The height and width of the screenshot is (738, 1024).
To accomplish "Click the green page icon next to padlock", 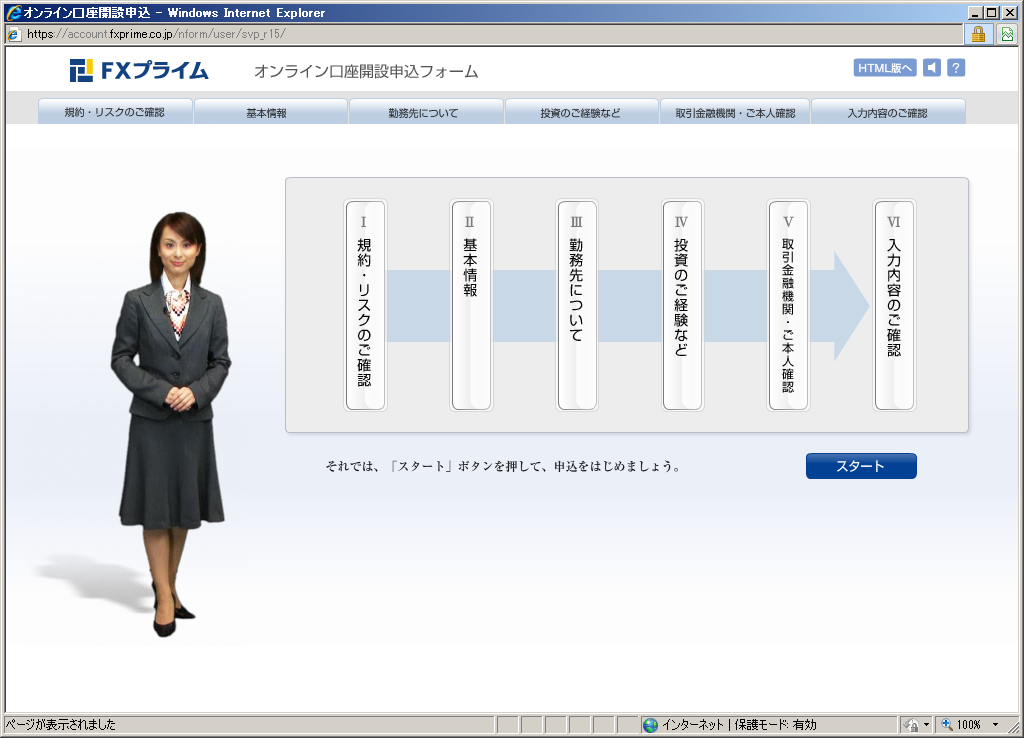I will tap(1006, 33).
